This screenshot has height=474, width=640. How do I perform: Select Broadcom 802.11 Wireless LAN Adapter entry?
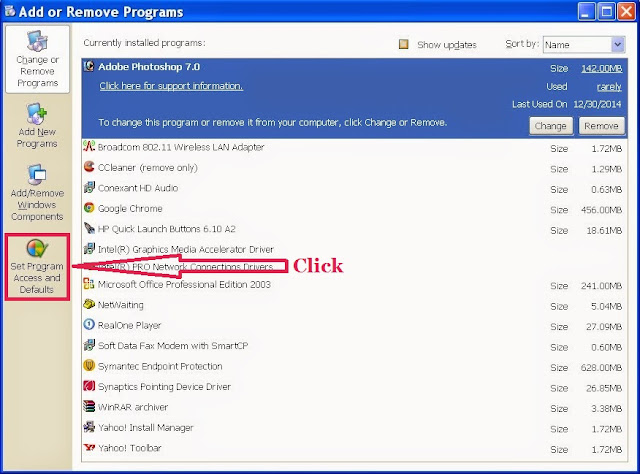pyautogui.click(x=354, y=148)
